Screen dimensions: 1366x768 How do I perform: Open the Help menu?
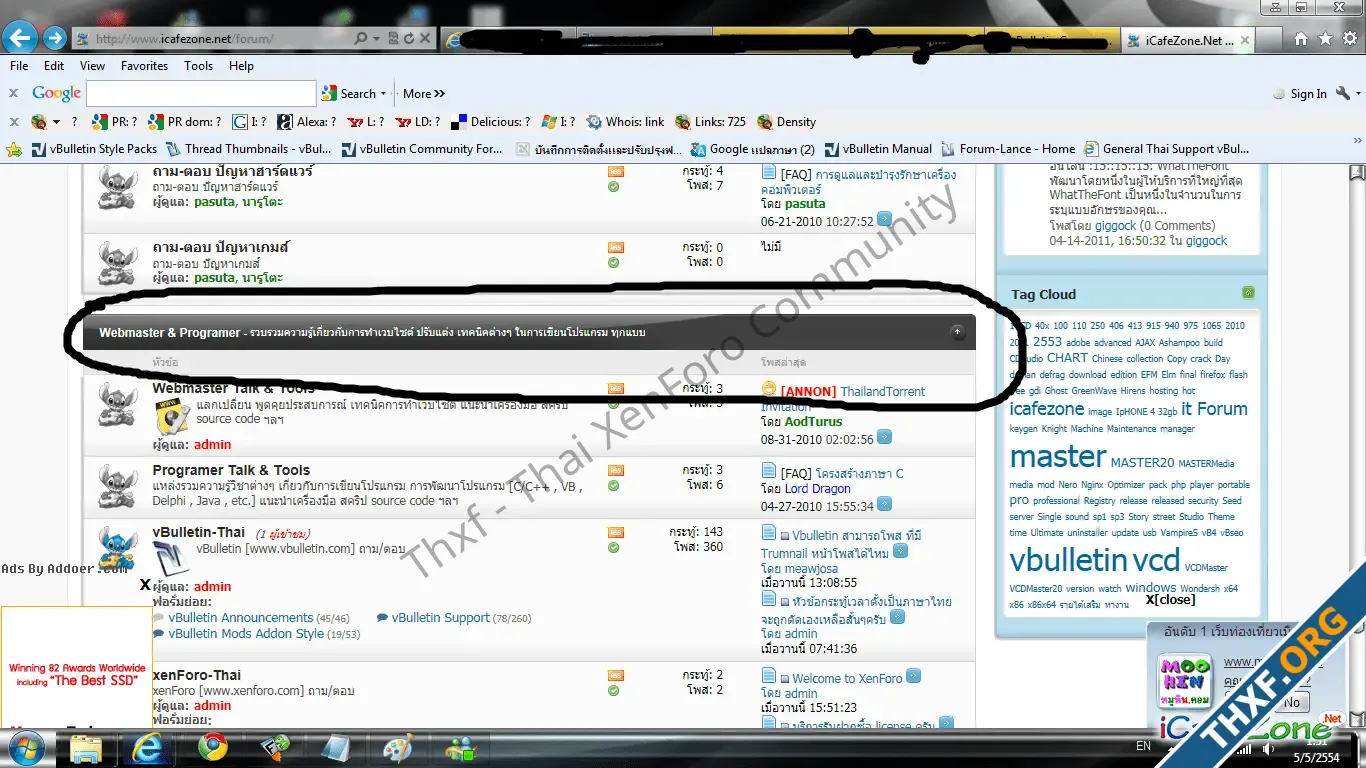(241, 65)
